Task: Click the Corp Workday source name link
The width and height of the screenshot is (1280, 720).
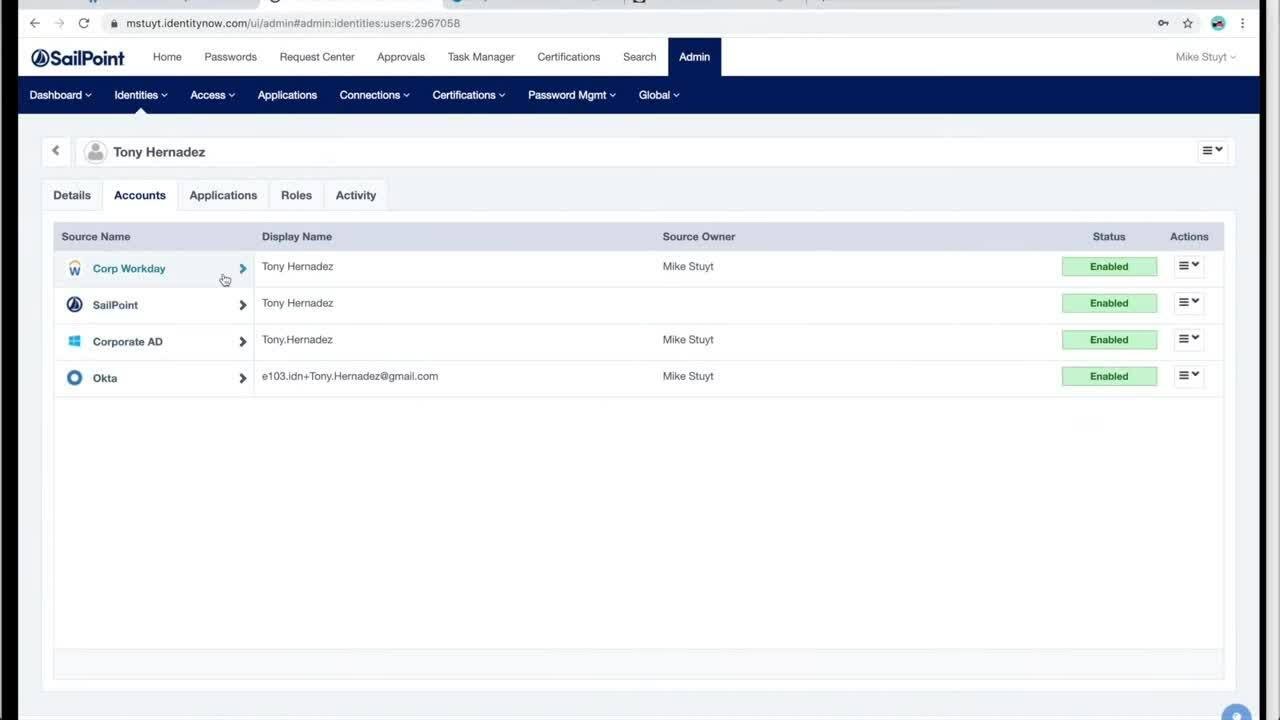Action: click(x=129, y=268)
